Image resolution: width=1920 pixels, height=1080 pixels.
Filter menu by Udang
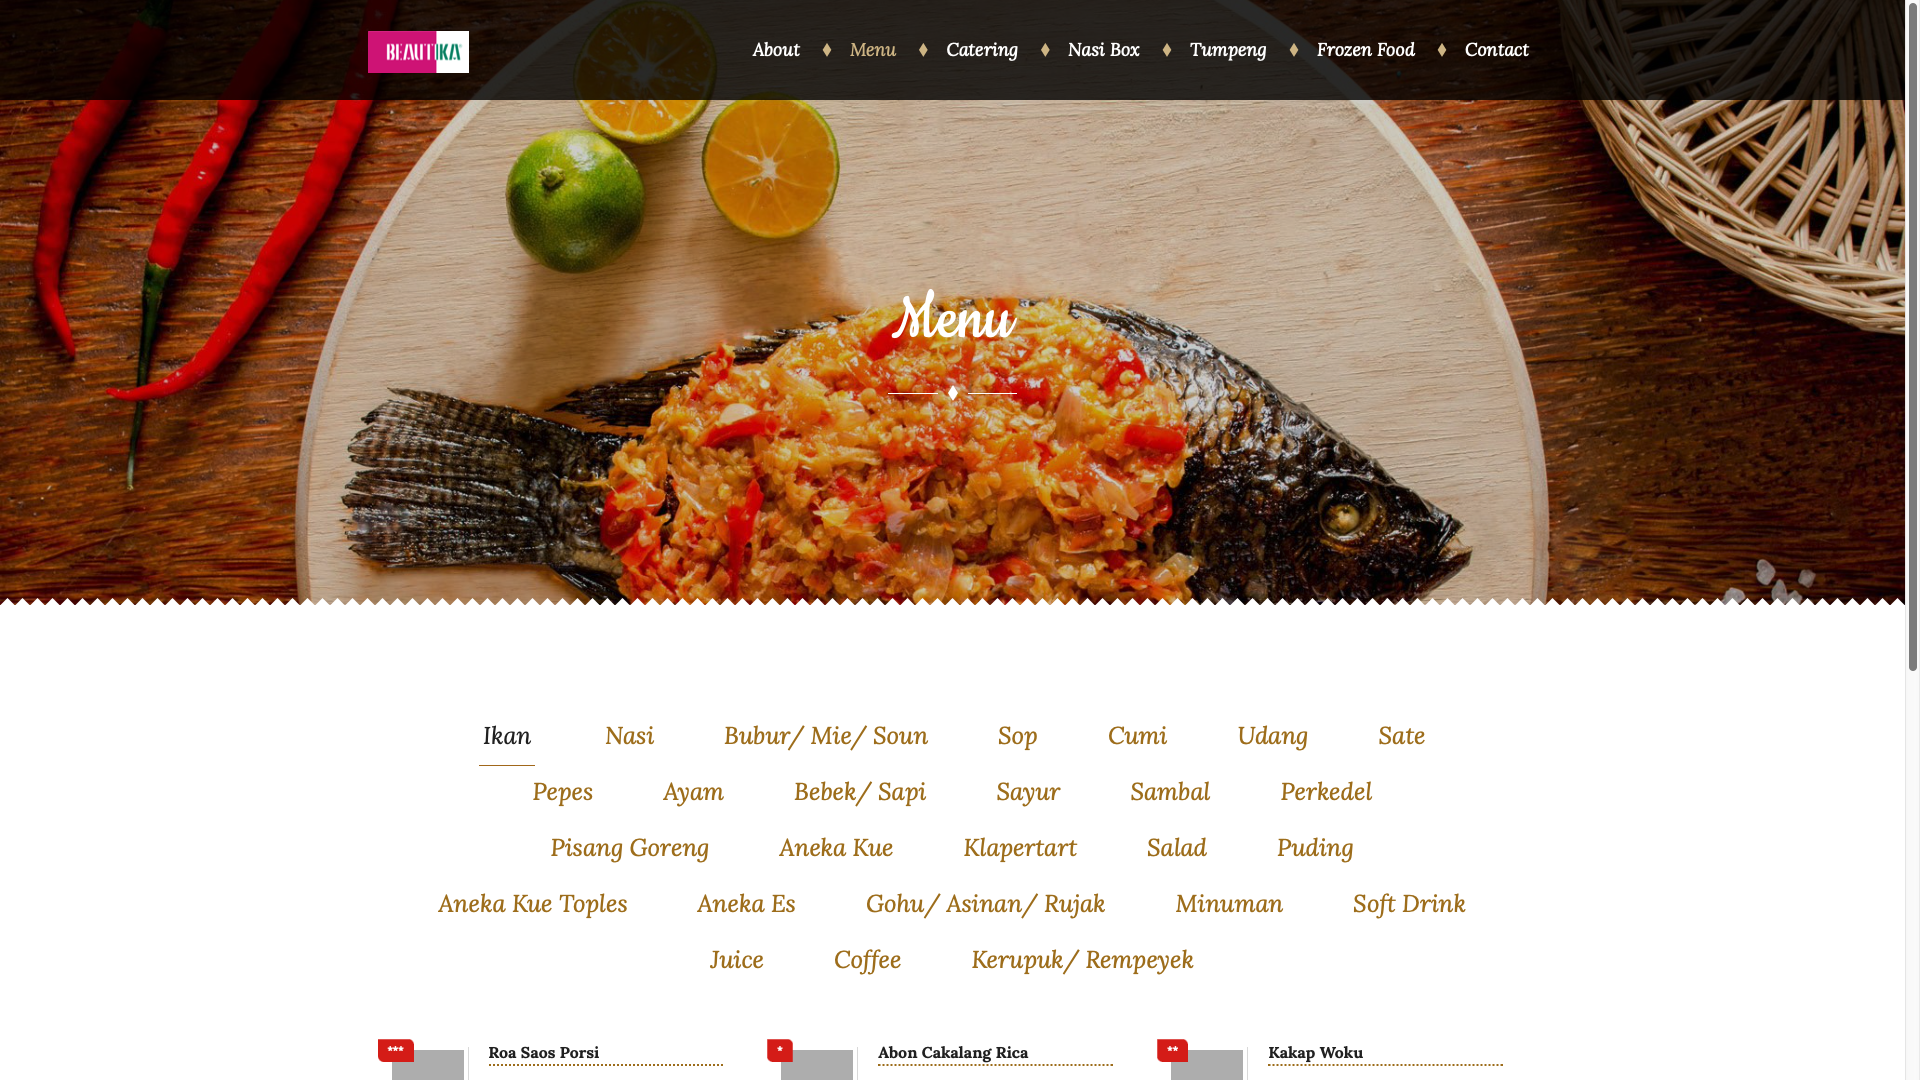1272,736
